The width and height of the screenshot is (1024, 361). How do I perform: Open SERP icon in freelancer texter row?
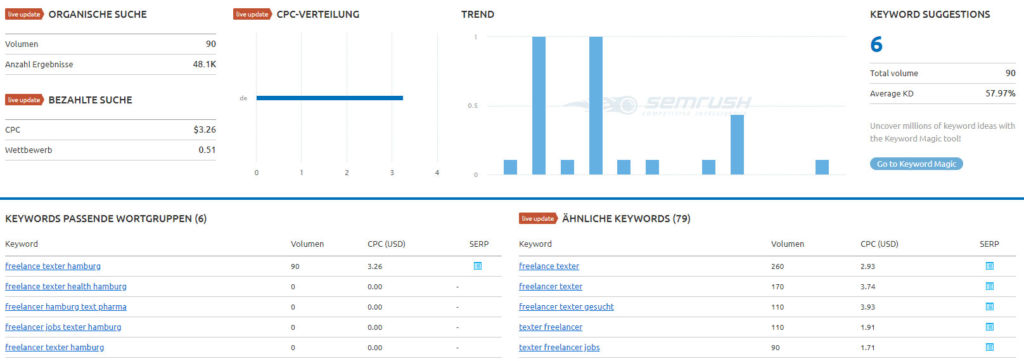coord(989,286)
